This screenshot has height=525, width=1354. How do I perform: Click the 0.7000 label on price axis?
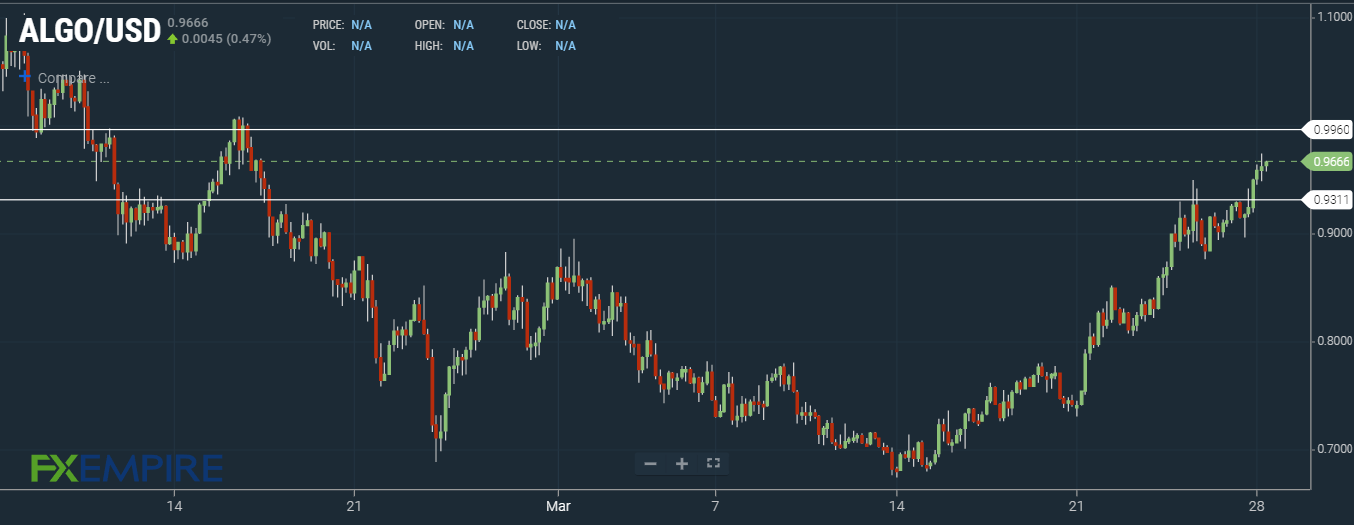click(1334, 449)
